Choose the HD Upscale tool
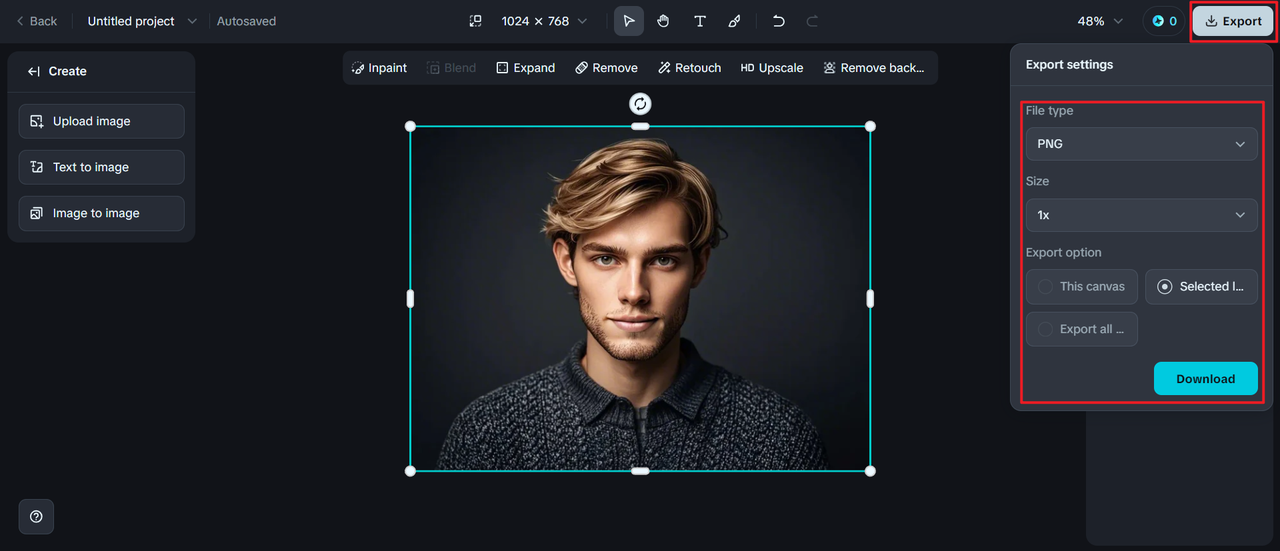The image size is (1280, 551). 772,68
